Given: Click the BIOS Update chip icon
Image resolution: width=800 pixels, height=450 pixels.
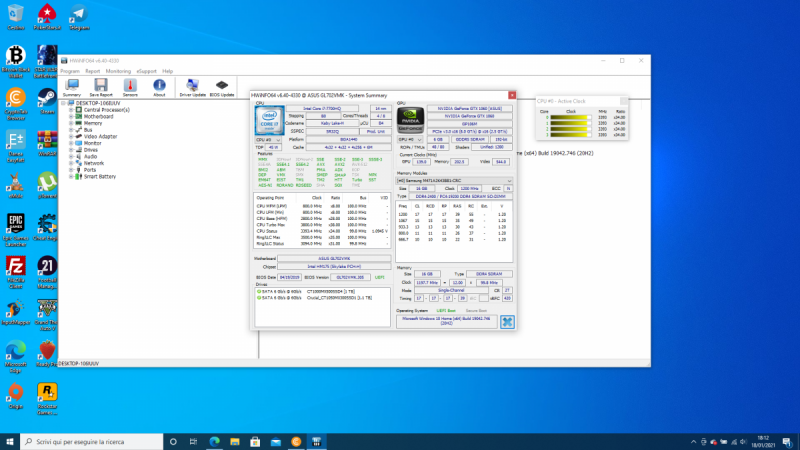Looking at the screenshot, I should (222, 86).
